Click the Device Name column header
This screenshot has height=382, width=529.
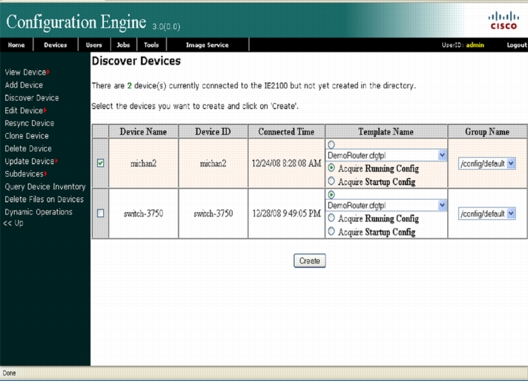[143, 132]
